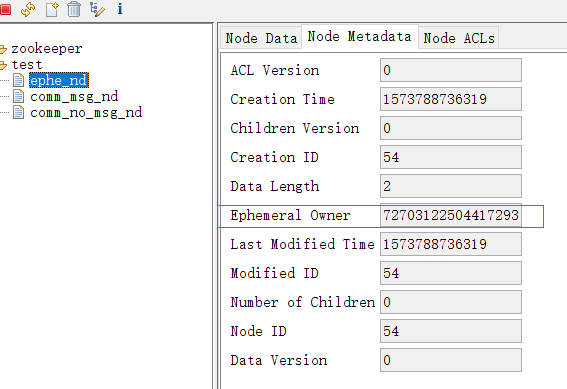Click the Modified ID label
This screenshot has width=567, height=389.
pos(274,273)
